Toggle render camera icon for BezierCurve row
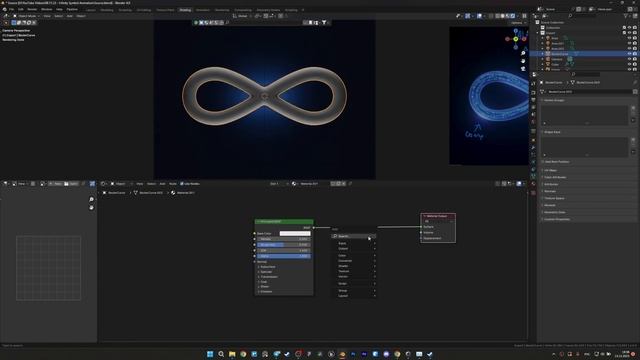640x360 pixels. coord(635,54)
